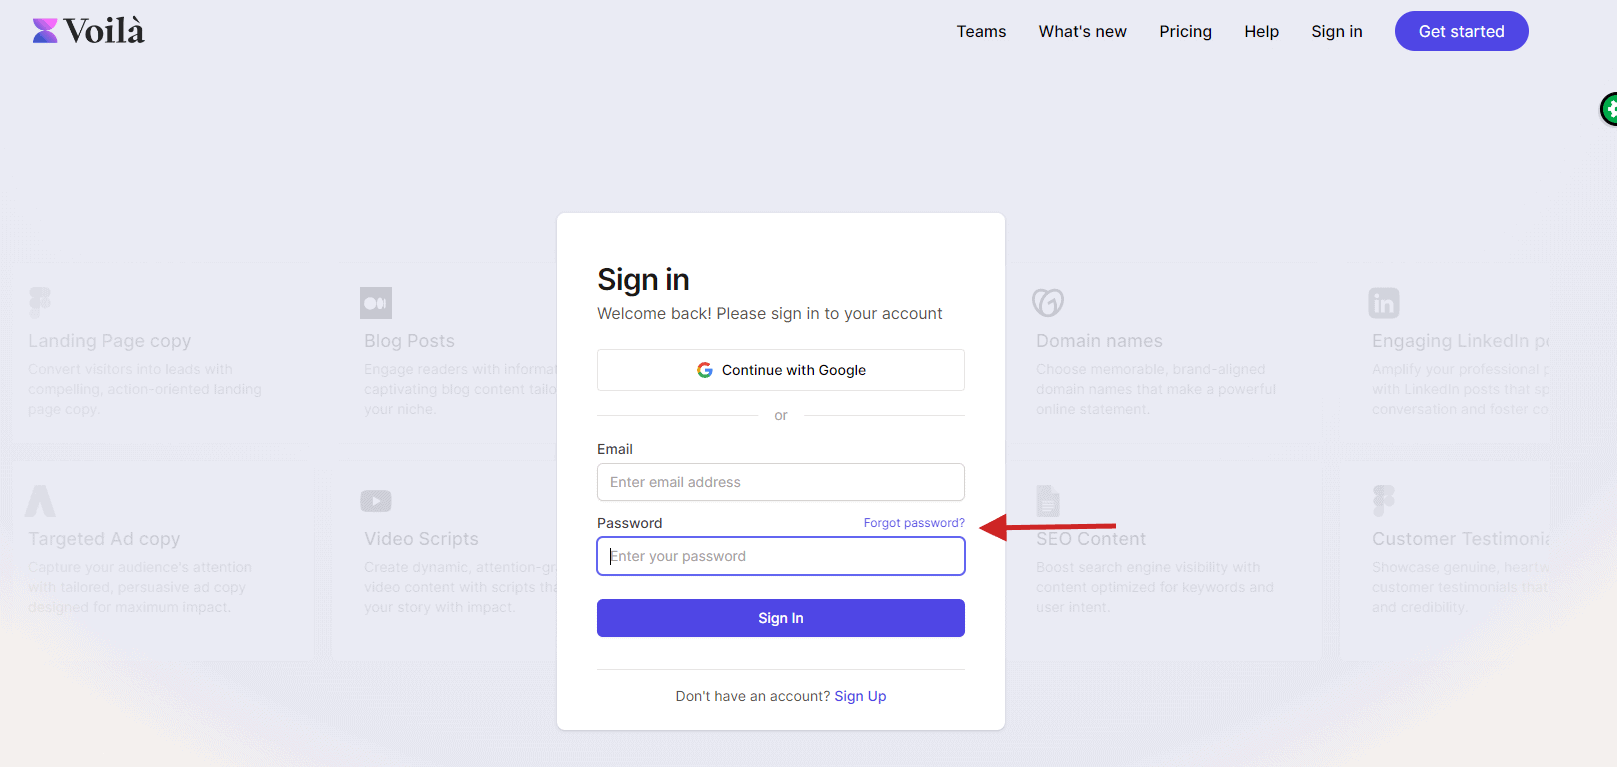The image size is (1617, 767).
Task: Click the SEO Content document icon
Action: [1048, 501]
